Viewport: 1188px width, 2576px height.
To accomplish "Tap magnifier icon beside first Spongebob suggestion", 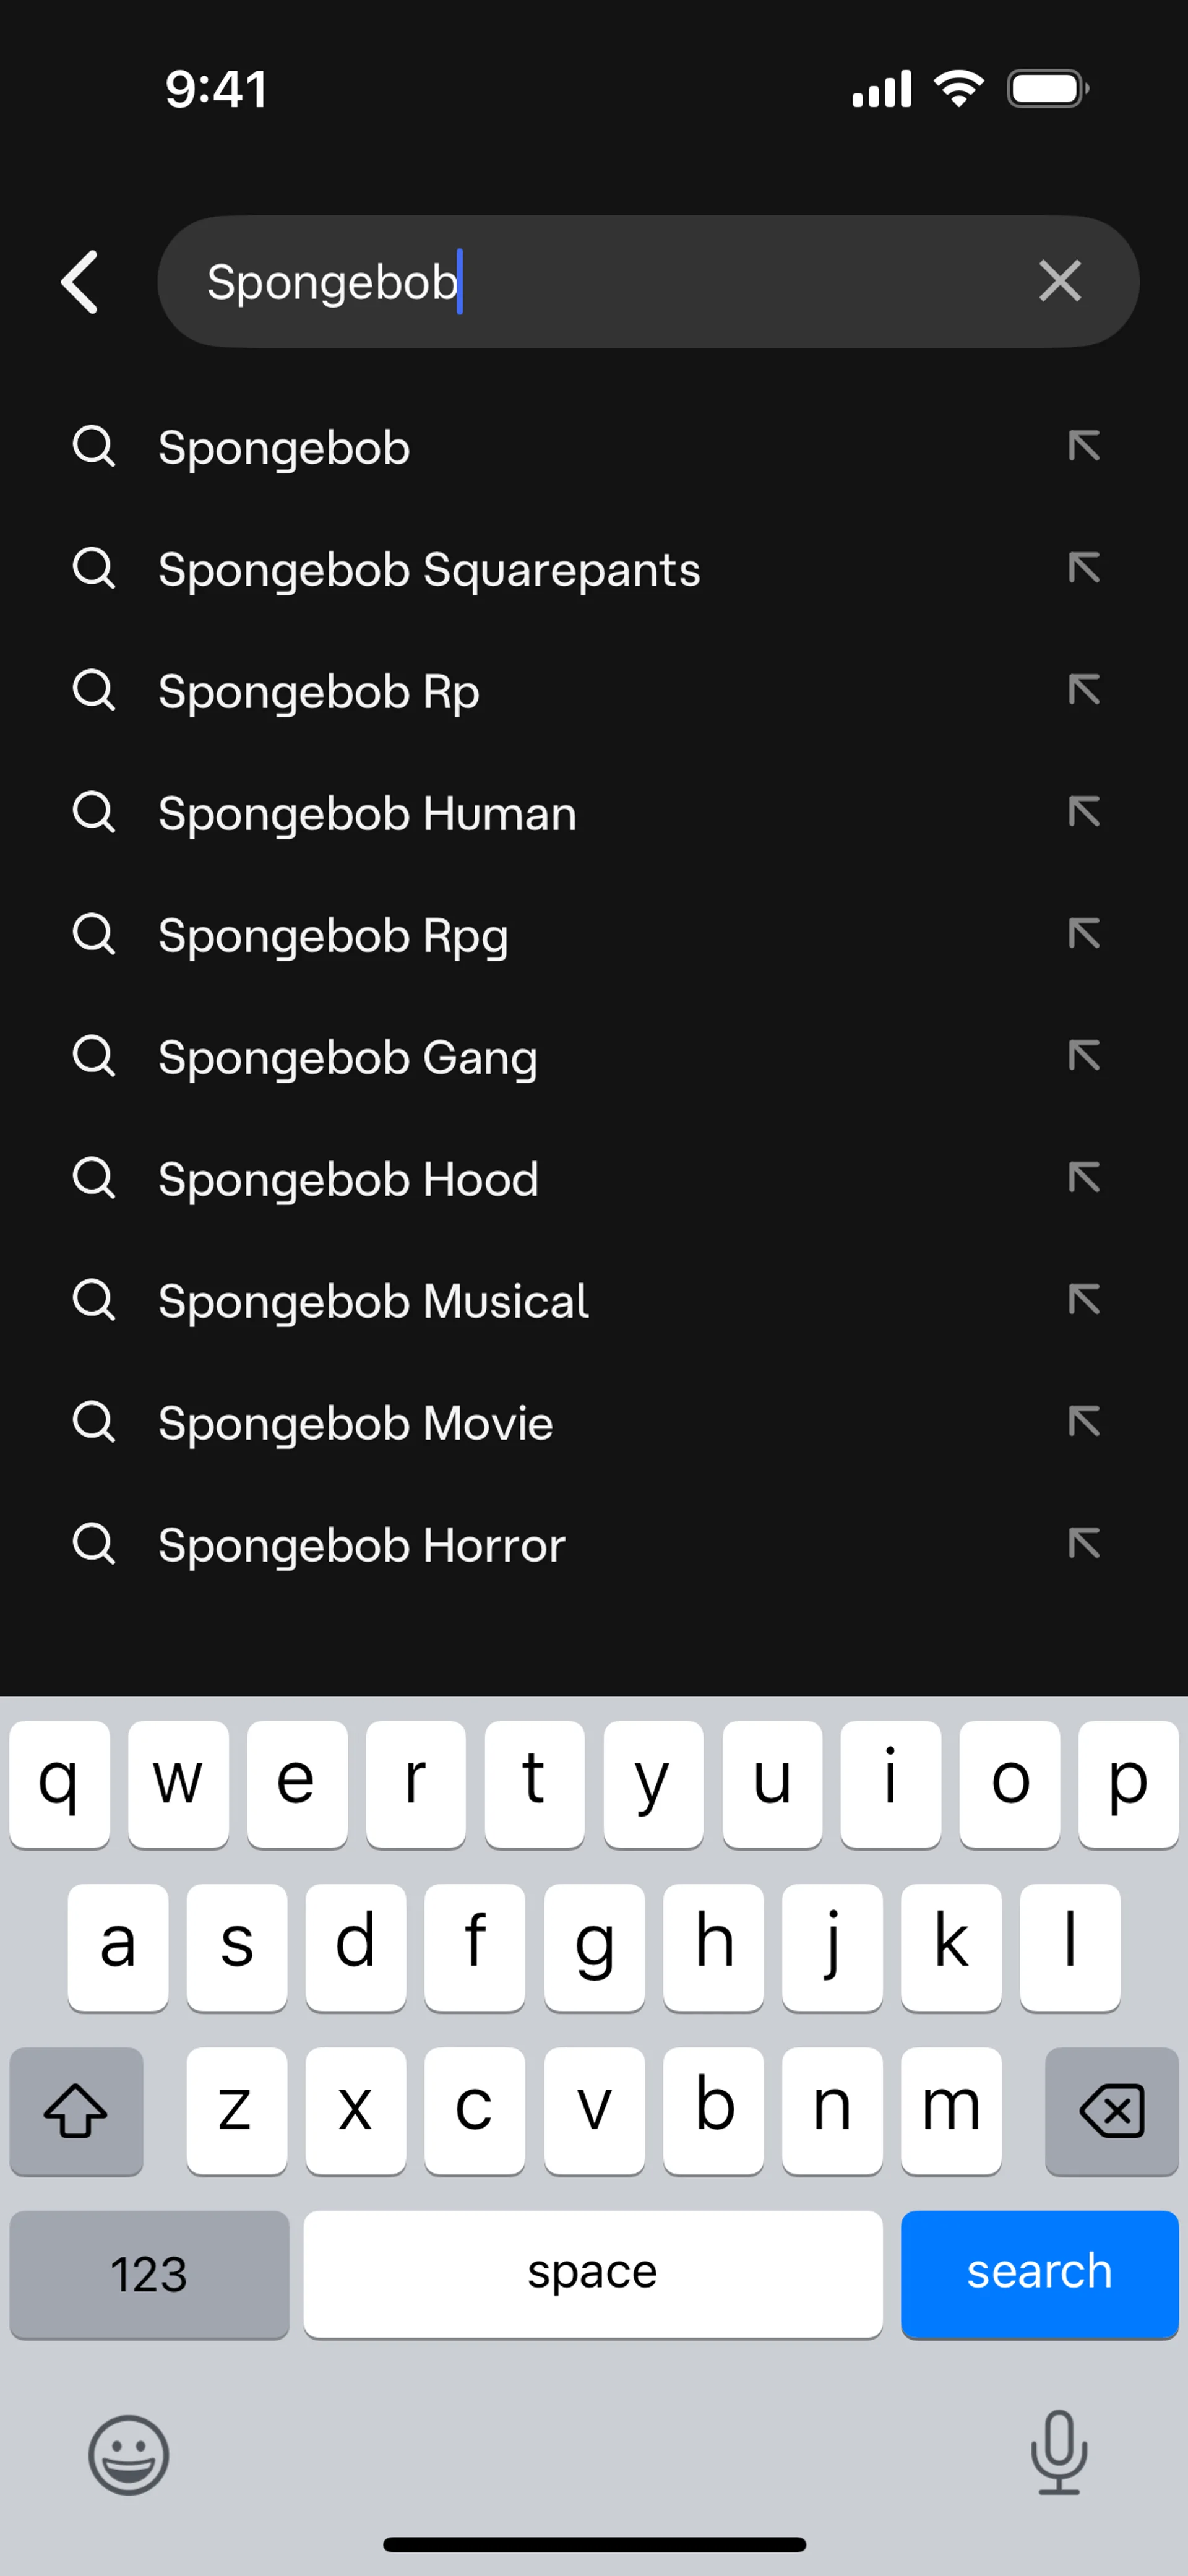I will tap(94, 447).
